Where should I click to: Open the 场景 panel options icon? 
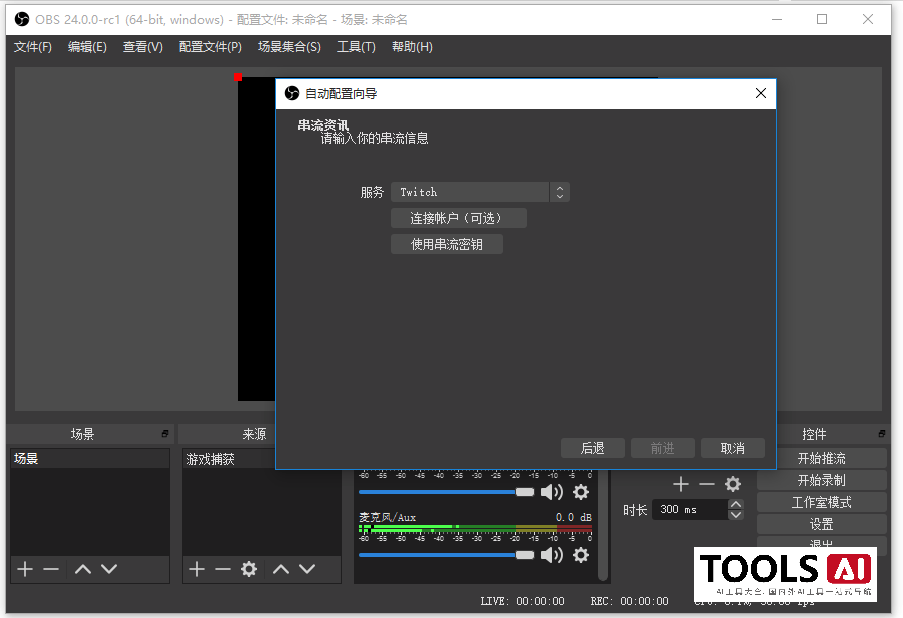point(163,433)
